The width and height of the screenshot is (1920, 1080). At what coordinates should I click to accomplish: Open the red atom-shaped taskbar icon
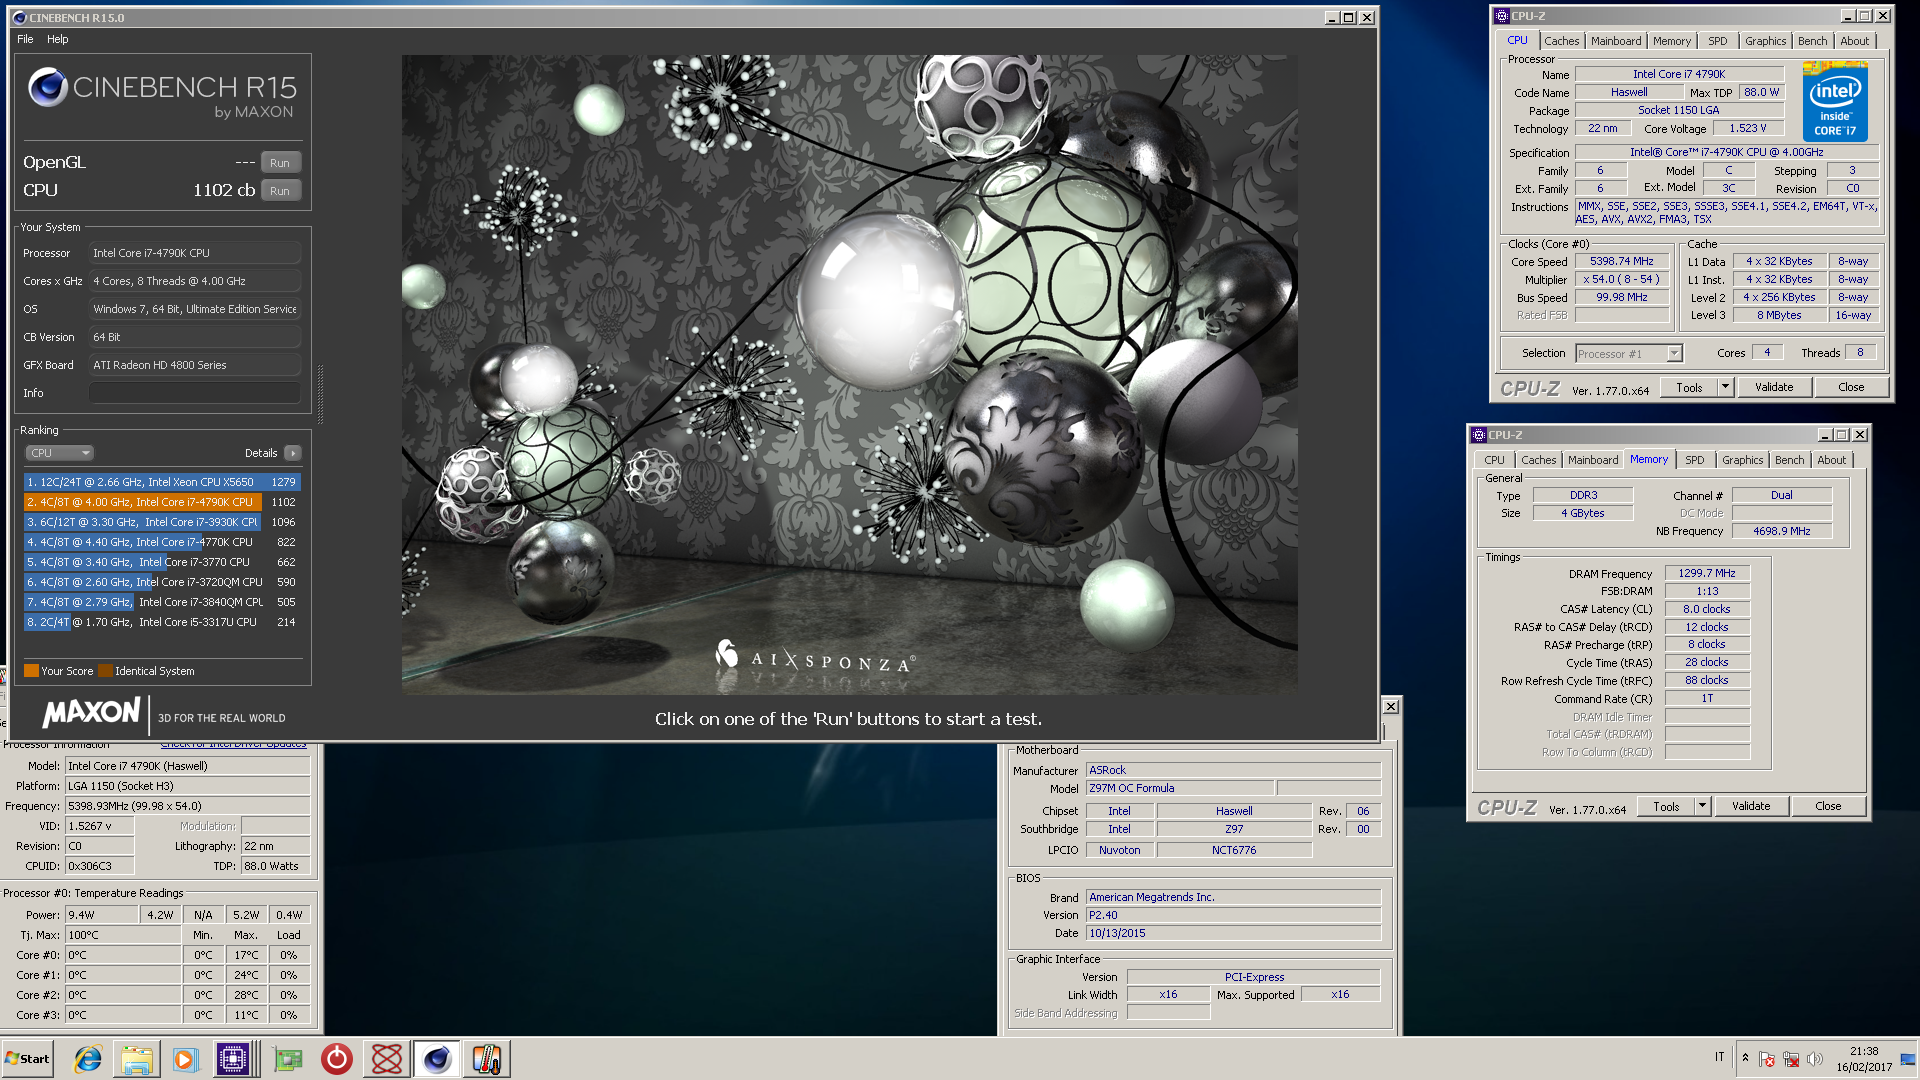pos(387,1059)
